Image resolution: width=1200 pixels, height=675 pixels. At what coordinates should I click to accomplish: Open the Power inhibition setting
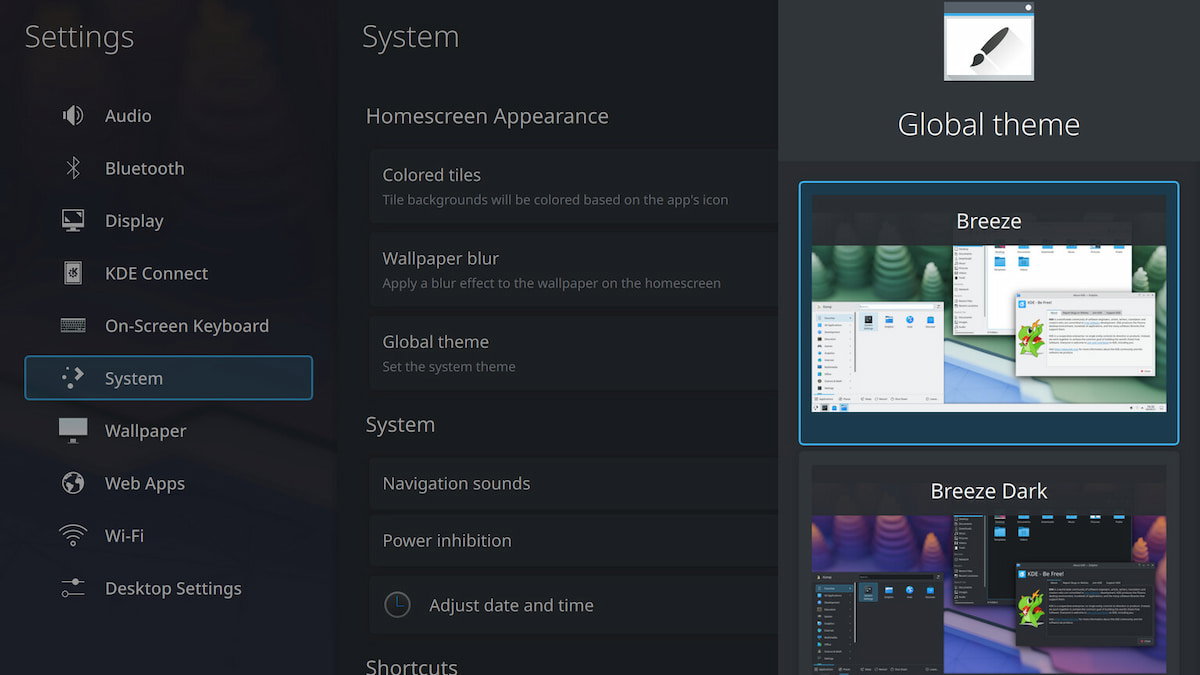pos(574,540)
